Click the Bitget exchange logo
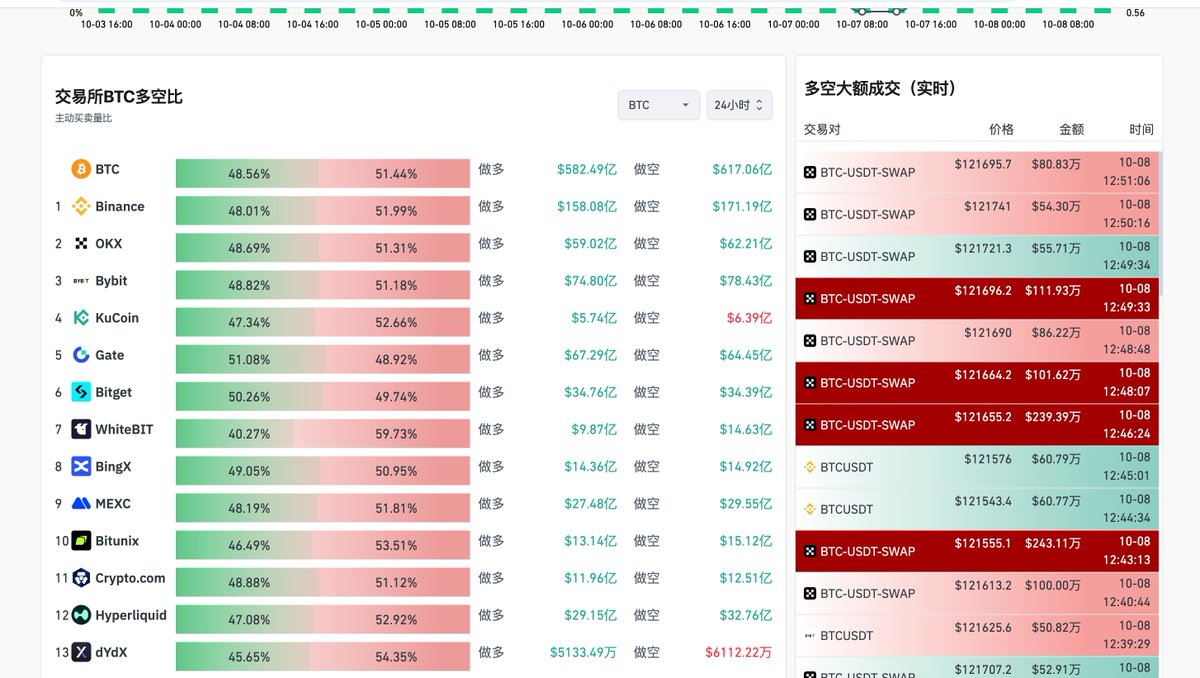Screen dimensions: 1200x678 tap(81, 392)
